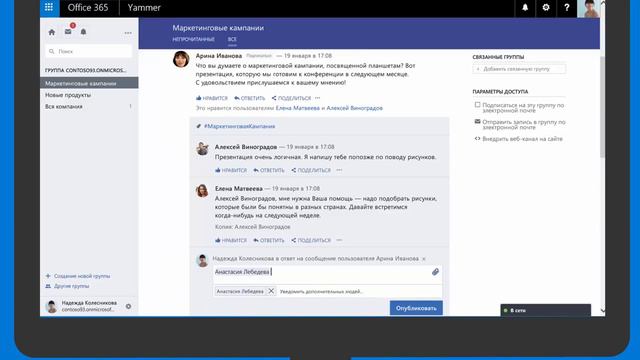Click the Опубликовать button

(416, 308)
